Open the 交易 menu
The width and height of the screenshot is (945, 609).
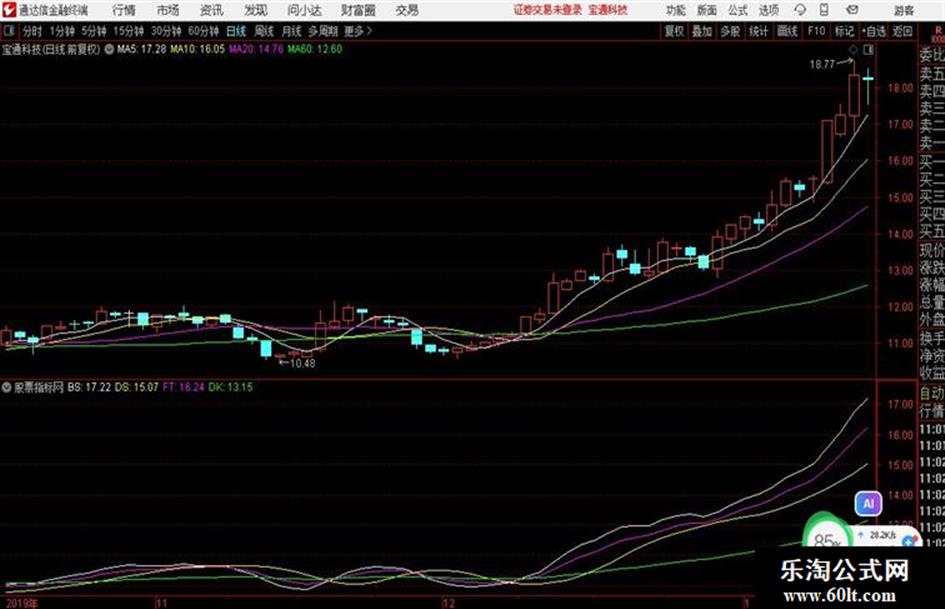pos(407,10)
